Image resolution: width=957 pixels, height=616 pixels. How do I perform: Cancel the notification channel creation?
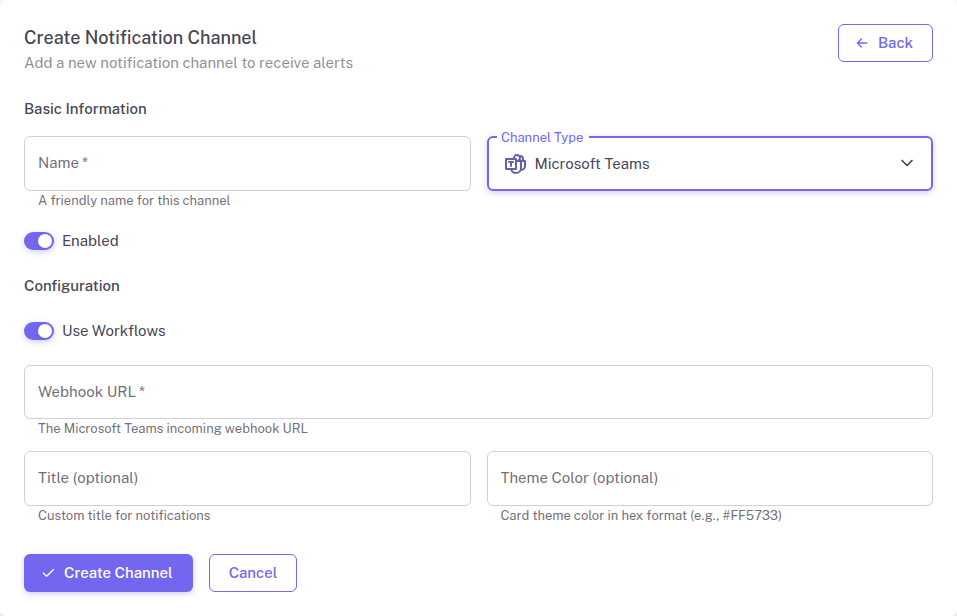tap(252, 573)
